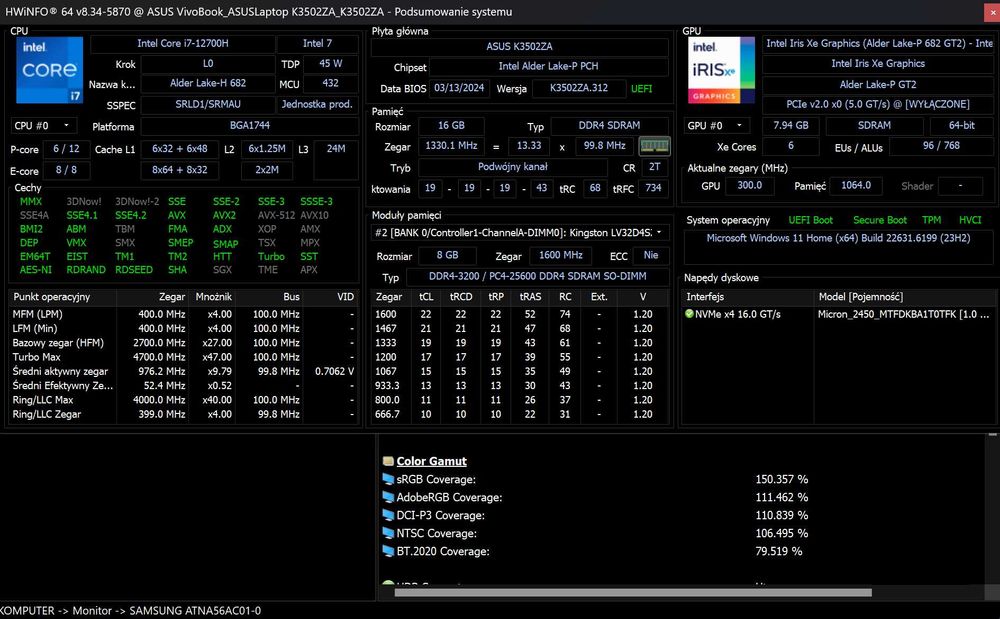Click the 0.7062 V VID value
This screenshot has height=619, width=1000.
[x=334, y=371]
